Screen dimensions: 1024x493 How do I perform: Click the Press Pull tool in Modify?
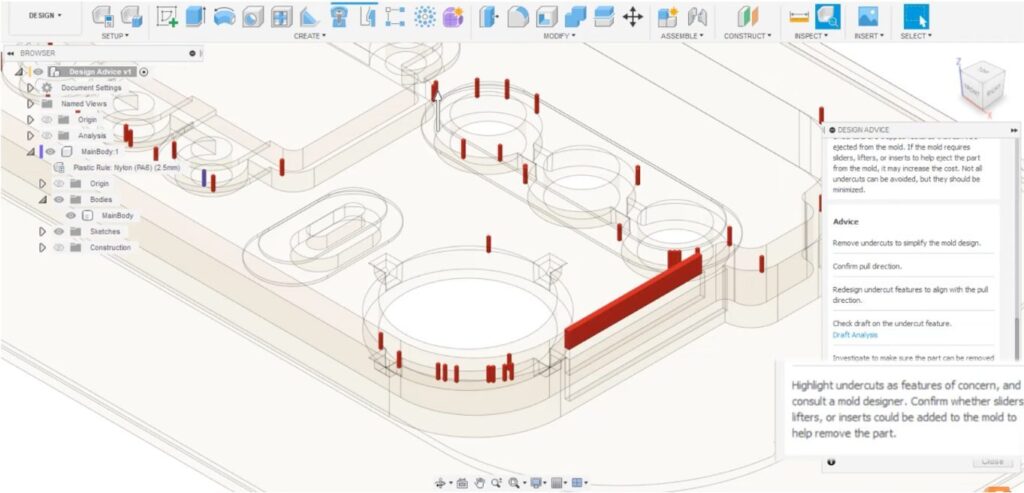pos(488,16)
